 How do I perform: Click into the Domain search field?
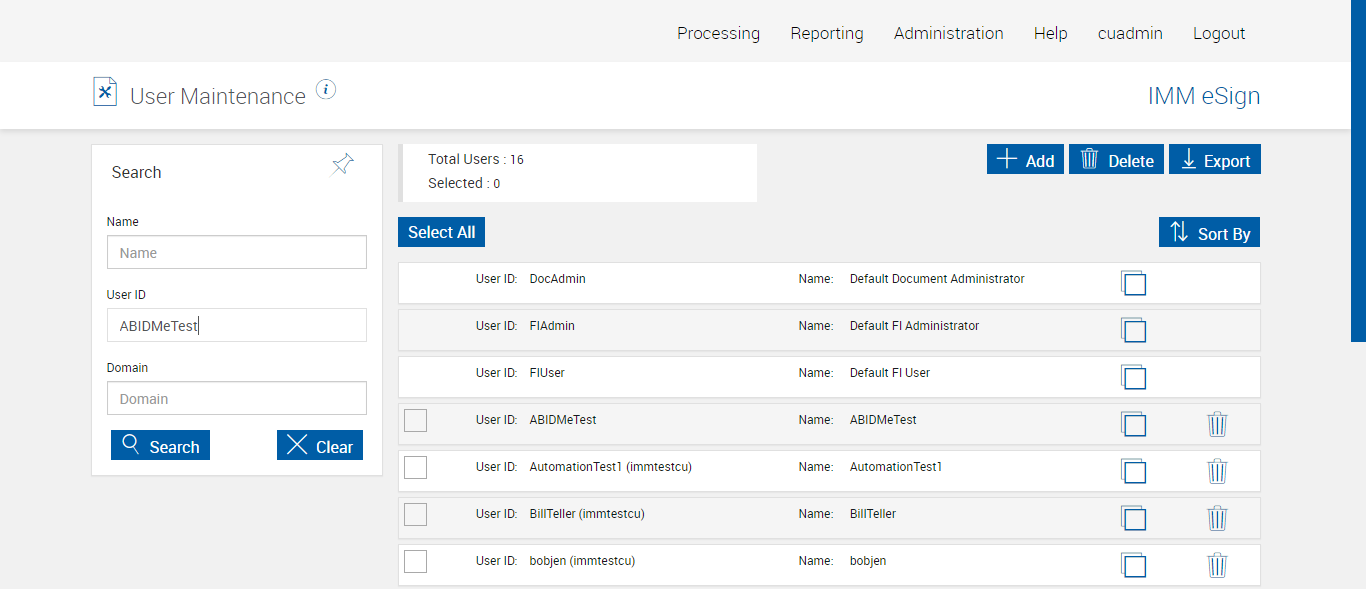pyautogui.click(x=237, y=398)
